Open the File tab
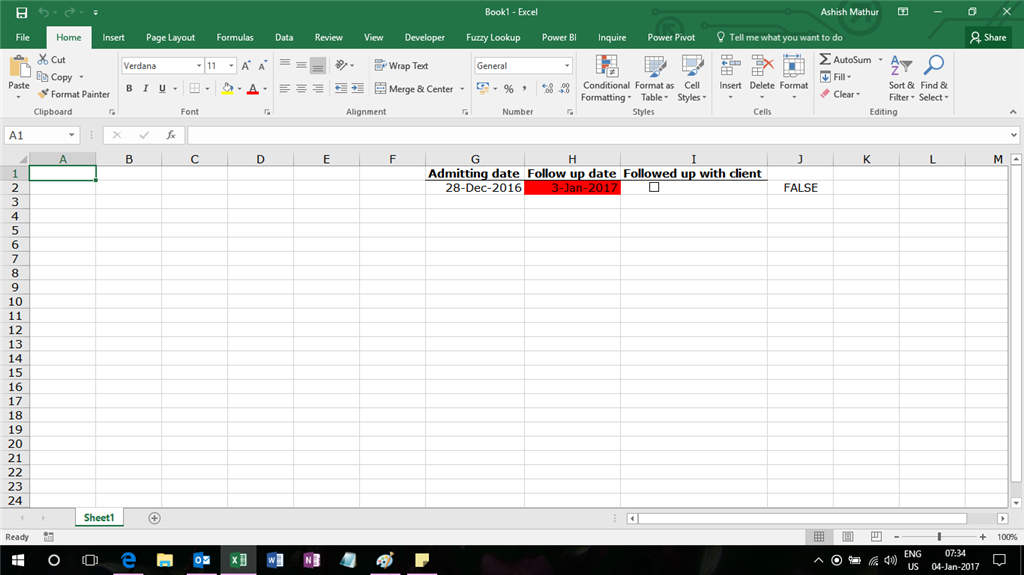Image resolution: width=1024 pixels, height=575 pixels. [x=23, y=37]
